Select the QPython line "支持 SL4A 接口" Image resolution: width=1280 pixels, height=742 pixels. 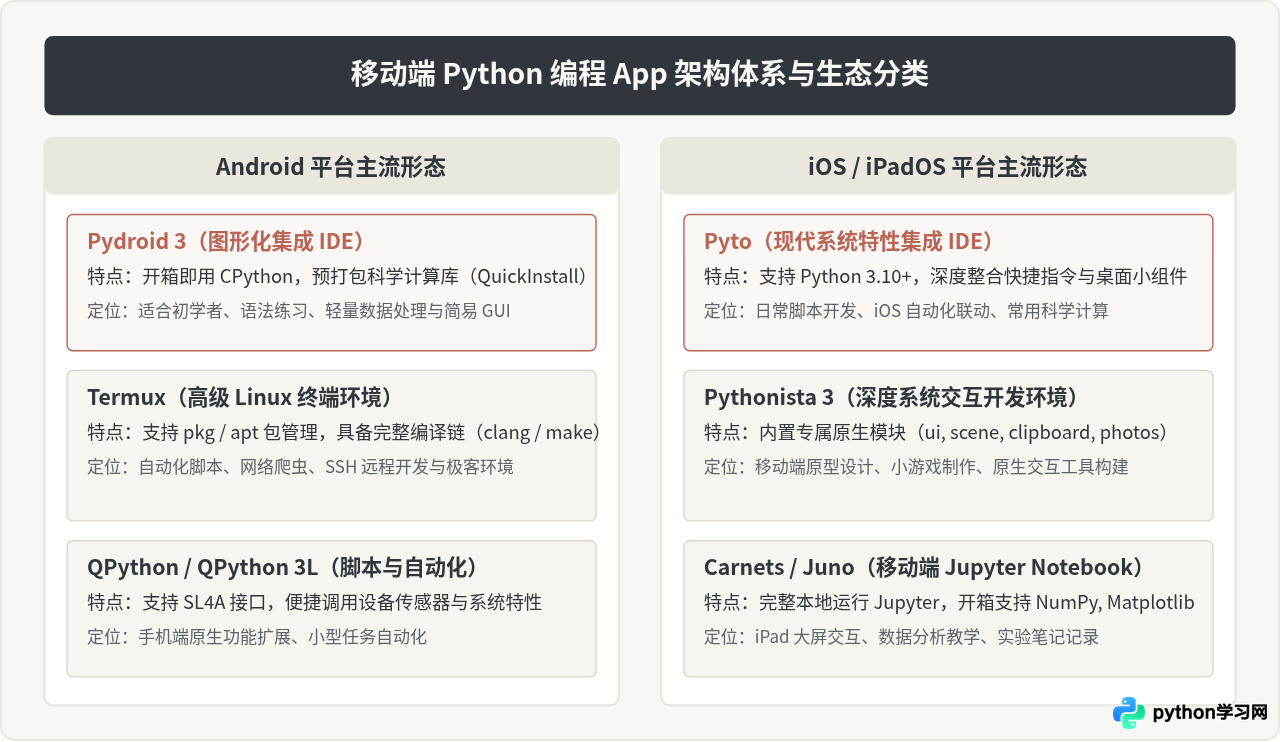pos(208,602)
